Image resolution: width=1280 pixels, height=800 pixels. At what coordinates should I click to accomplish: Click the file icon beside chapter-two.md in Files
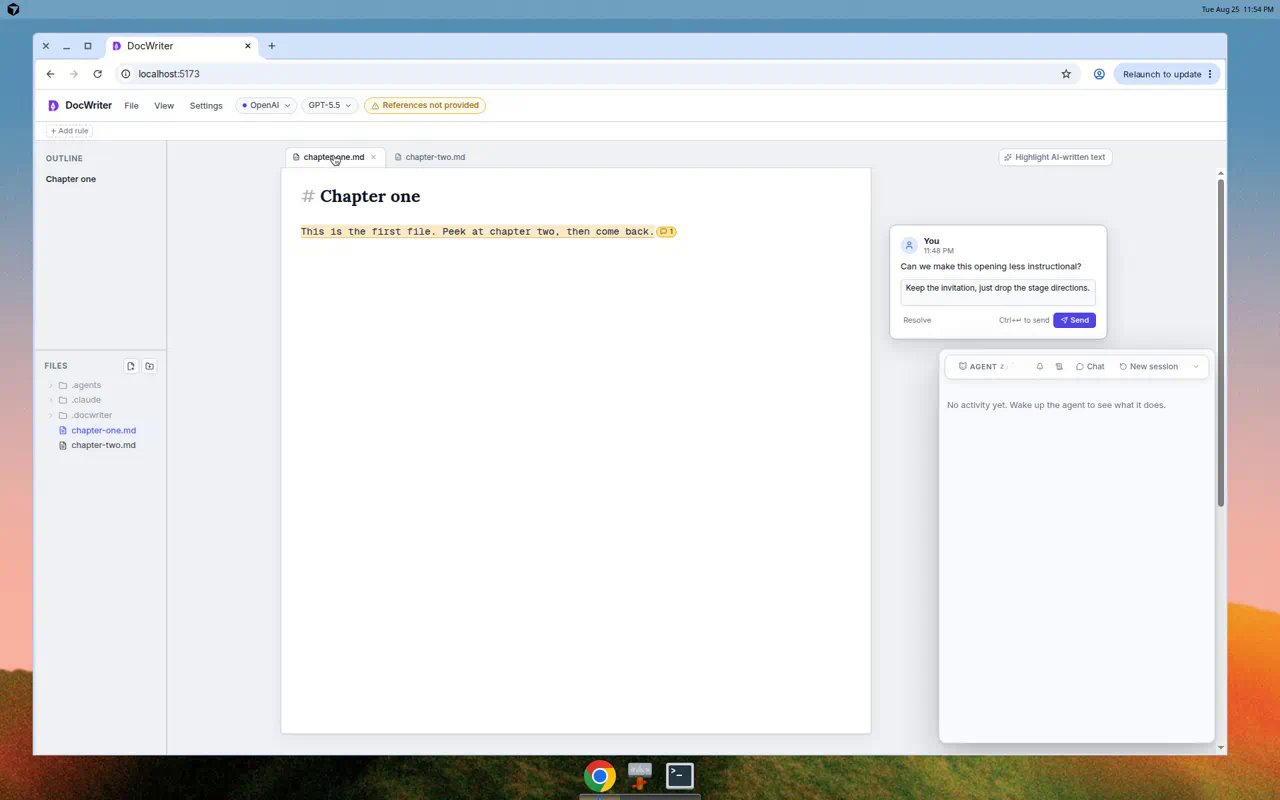(x=64, y=445)
